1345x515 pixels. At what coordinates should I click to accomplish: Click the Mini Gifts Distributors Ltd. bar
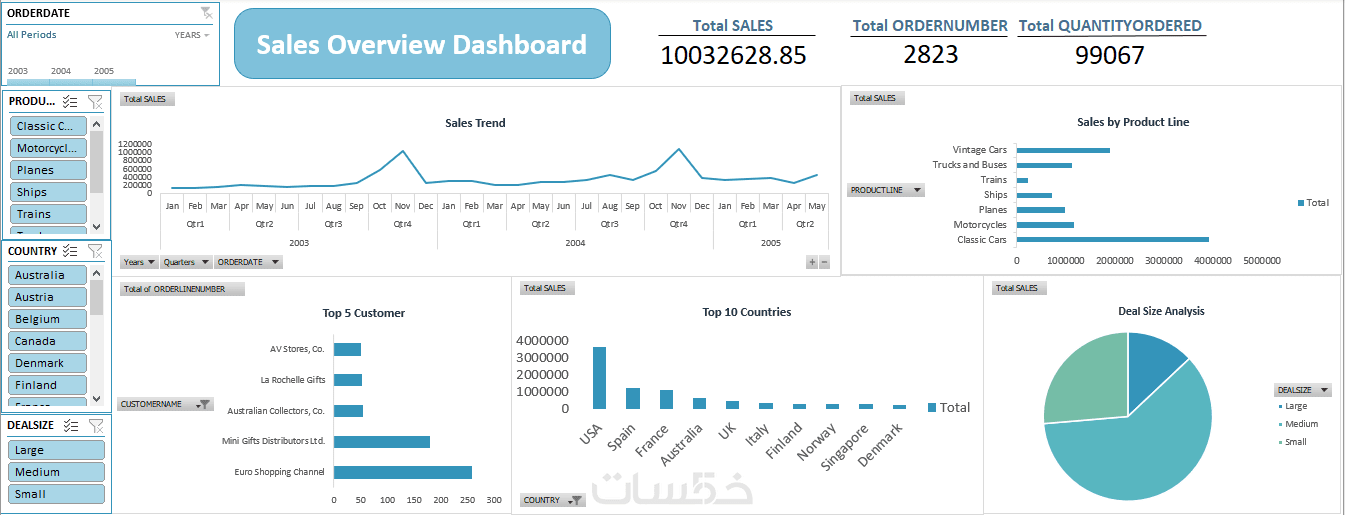(x=382, y=441)
